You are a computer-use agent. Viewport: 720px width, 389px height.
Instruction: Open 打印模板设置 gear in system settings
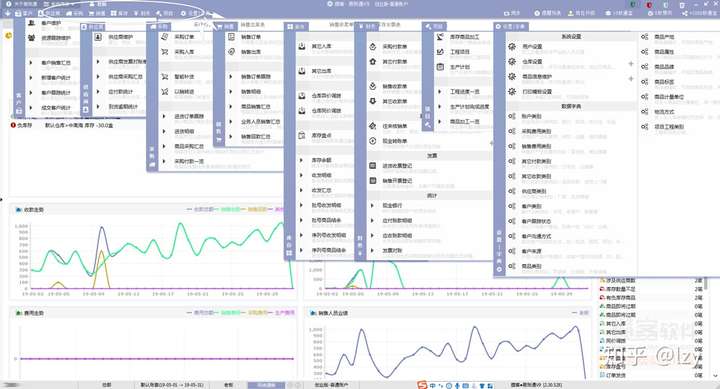click(512, 91)
